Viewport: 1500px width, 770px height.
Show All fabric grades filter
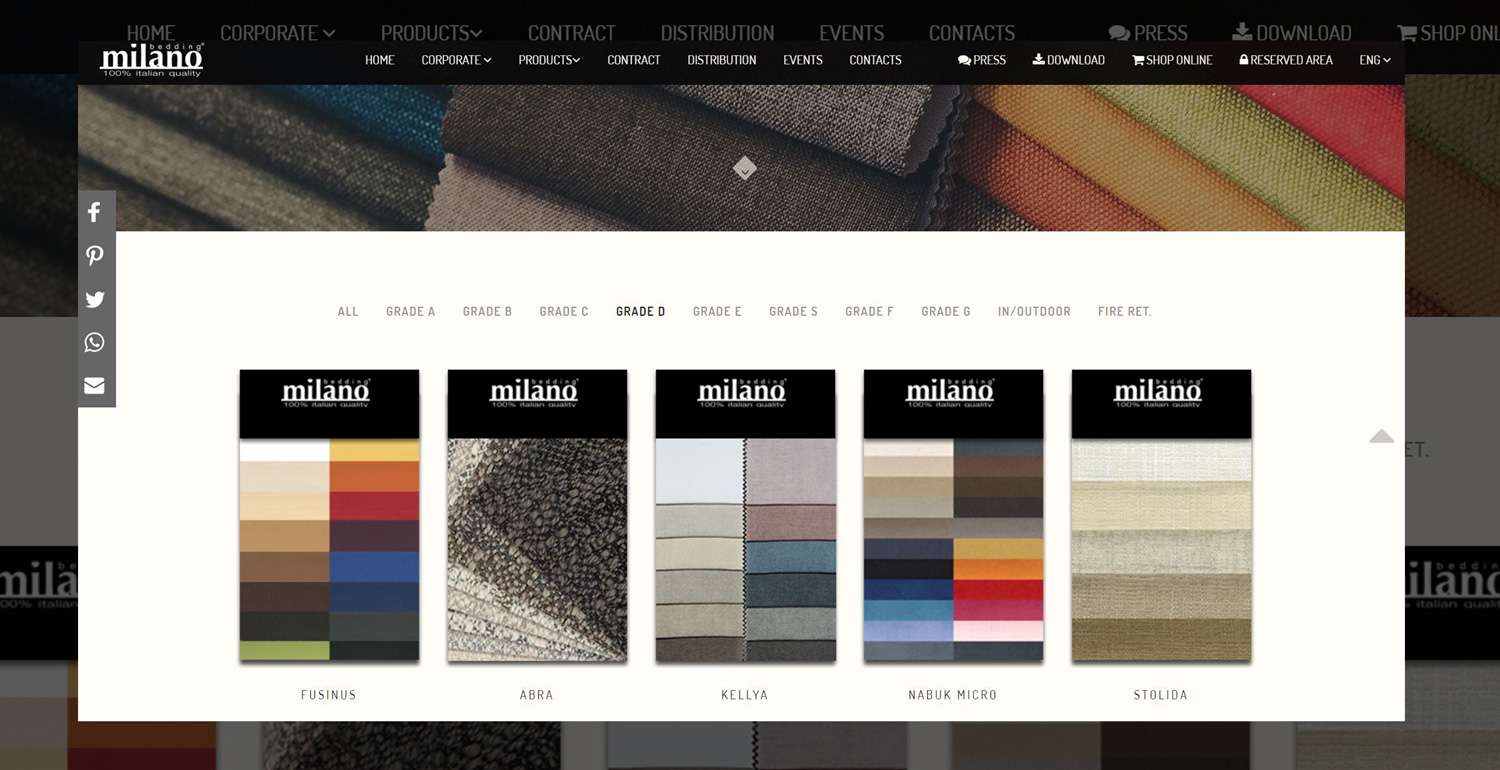[348, 312]
